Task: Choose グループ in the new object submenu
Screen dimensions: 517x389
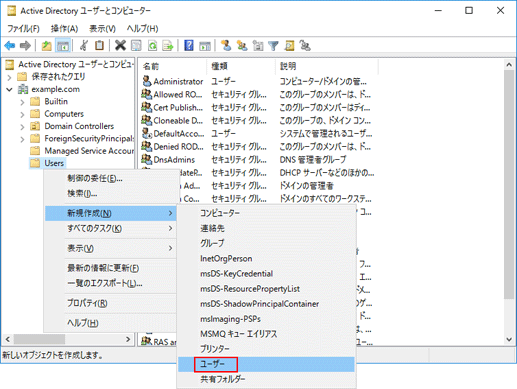Action: coord(266,243)
